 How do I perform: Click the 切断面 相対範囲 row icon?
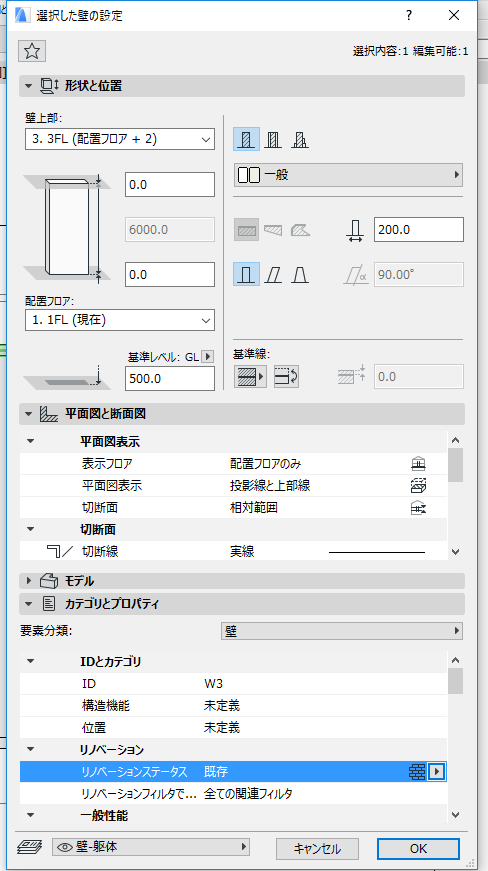[x=417, y=508]
